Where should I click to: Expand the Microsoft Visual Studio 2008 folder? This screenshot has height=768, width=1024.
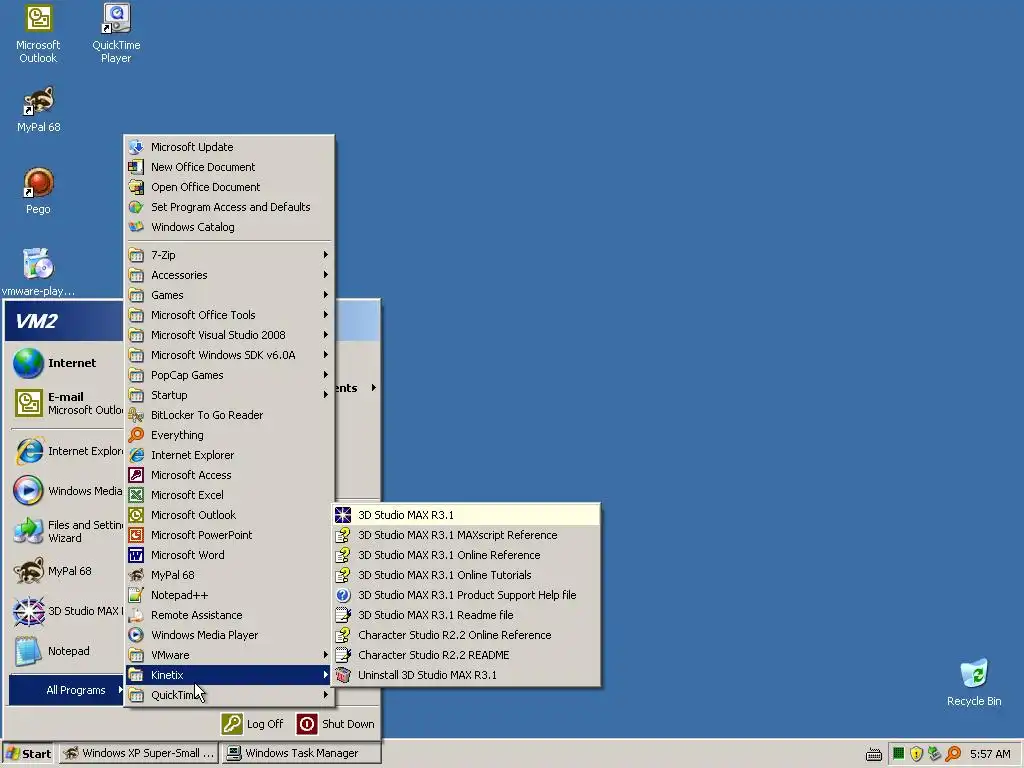229,335
